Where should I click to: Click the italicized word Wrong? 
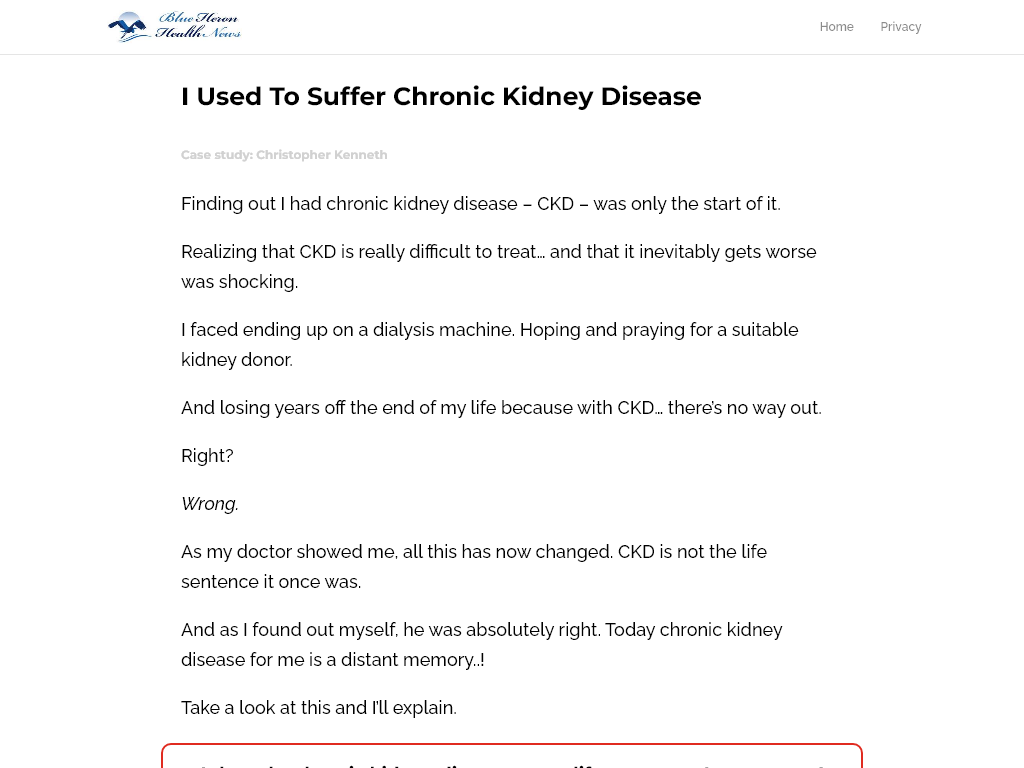[208, 503]
